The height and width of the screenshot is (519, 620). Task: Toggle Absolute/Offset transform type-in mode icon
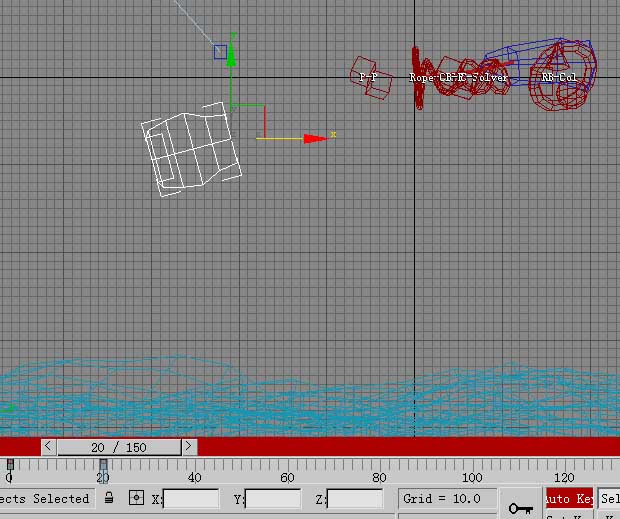point(136,498)
